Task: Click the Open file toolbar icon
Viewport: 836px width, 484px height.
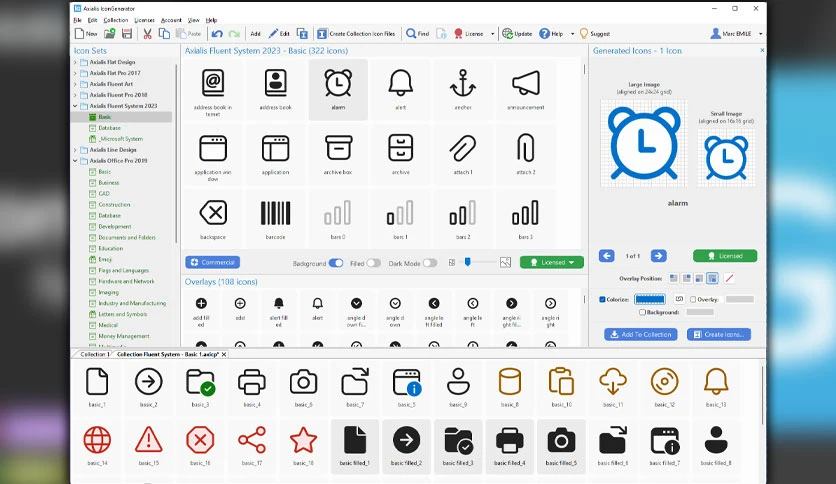Action: pyautogui.click(x=110, y=34)
